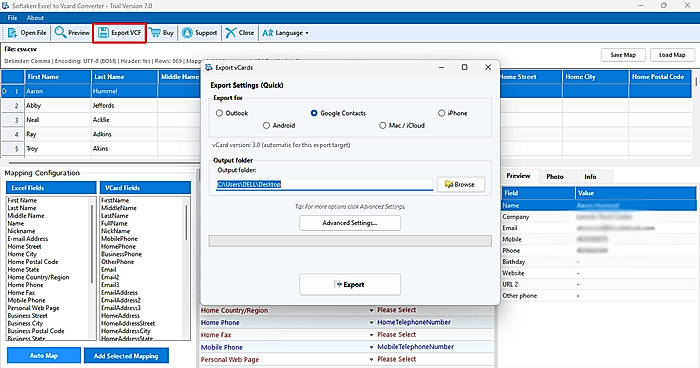Image resolution: width=700 pixels, height=368 pixels.
Task: Click the Home City column header
Action: (595, 77)
